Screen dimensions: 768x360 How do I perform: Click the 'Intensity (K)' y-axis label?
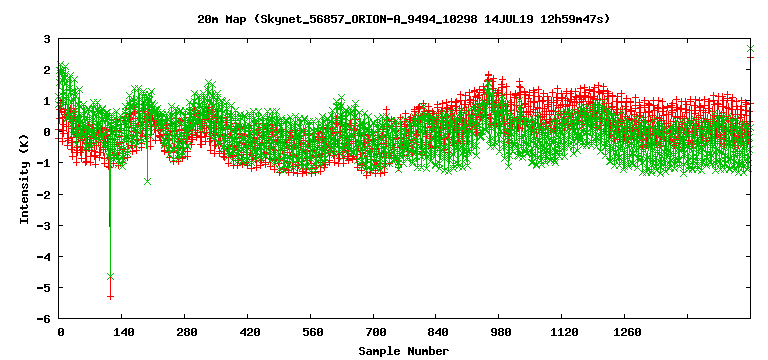24,178
